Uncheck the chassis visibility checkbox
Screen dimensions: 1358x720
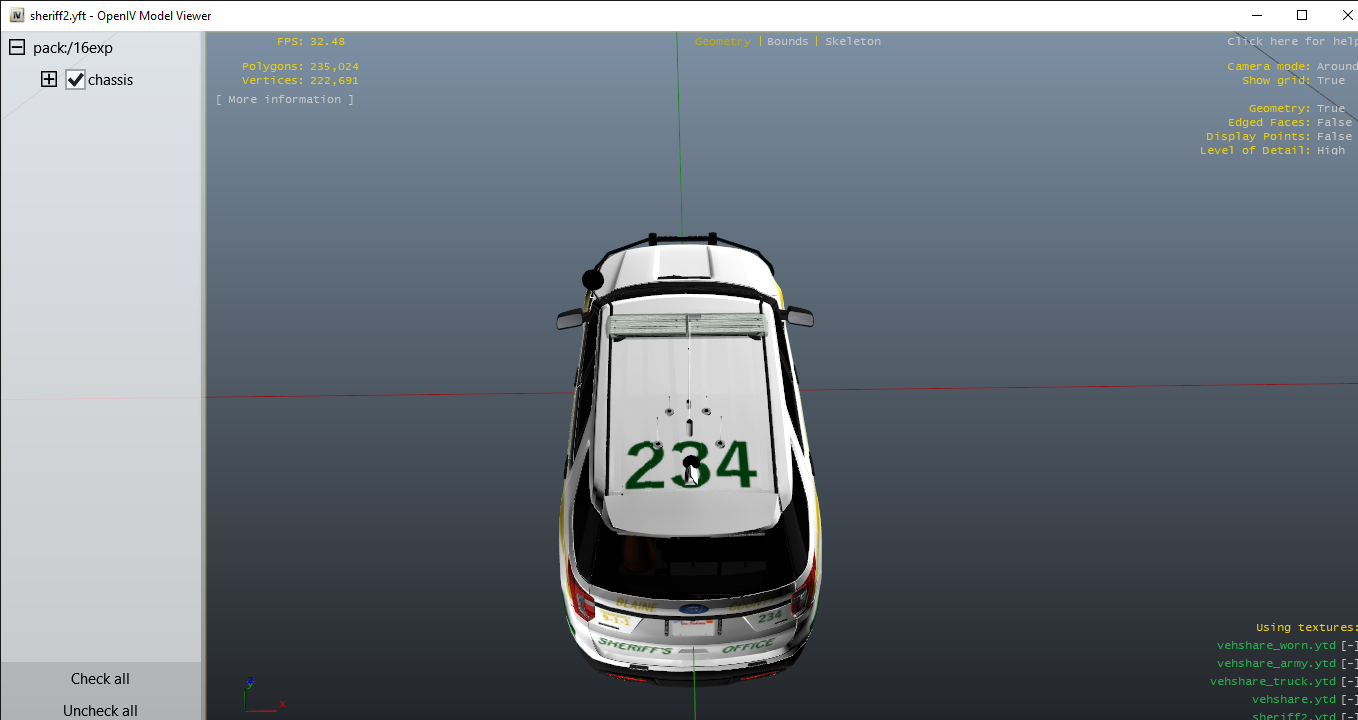pos(75,80)
